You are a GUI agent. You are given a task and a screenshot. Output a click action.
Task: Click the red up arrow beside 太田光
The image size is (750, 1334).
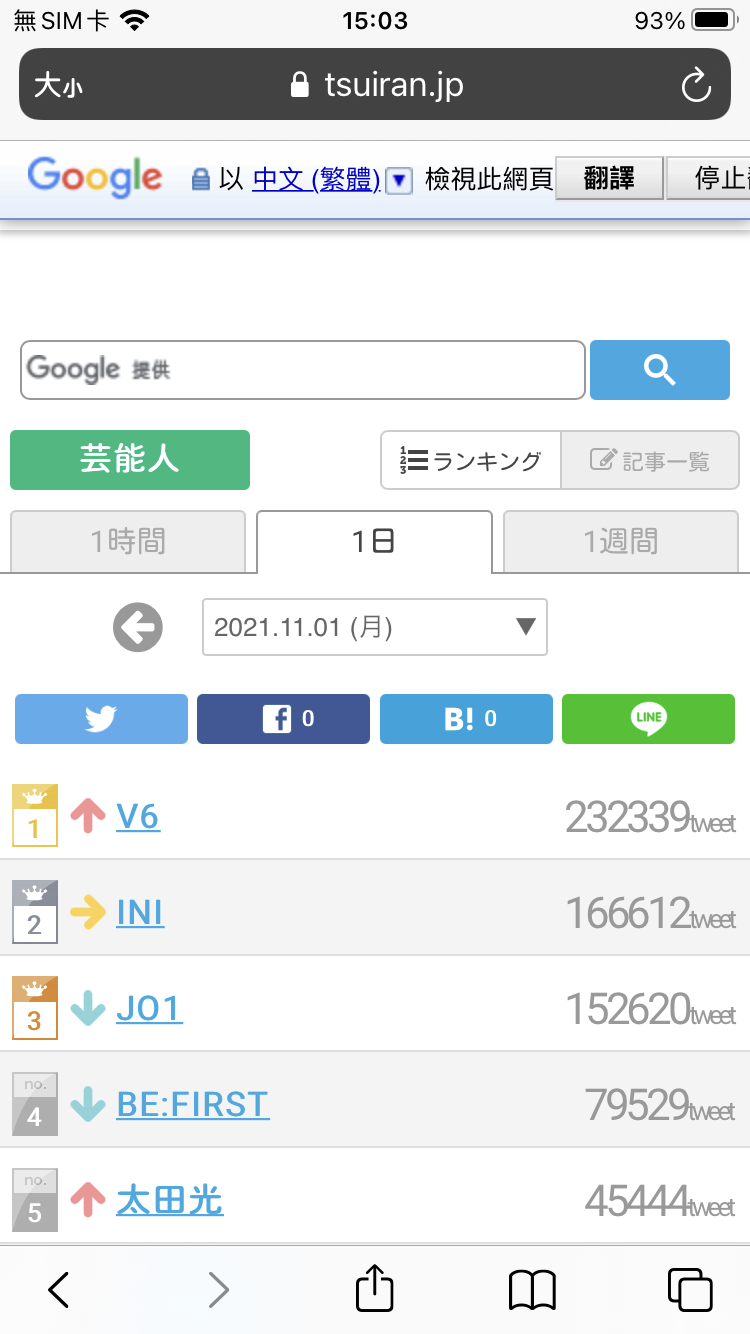[x=88, y=1201]
